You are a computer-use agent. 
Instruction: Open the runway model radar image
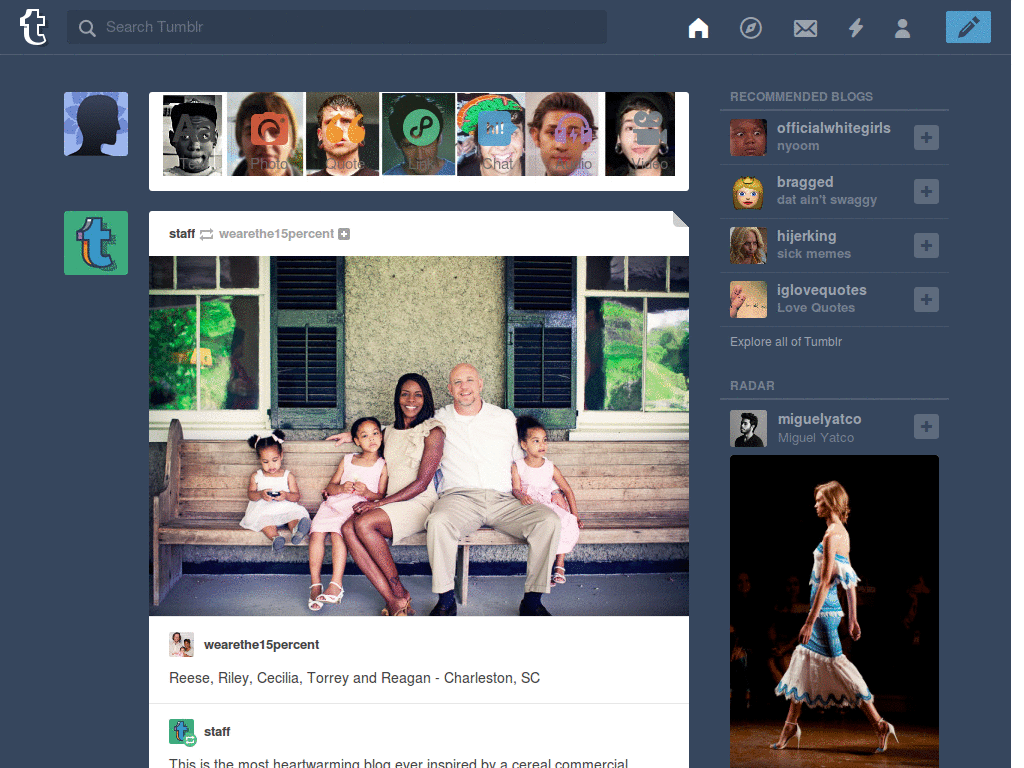click(x=834, y=611)
